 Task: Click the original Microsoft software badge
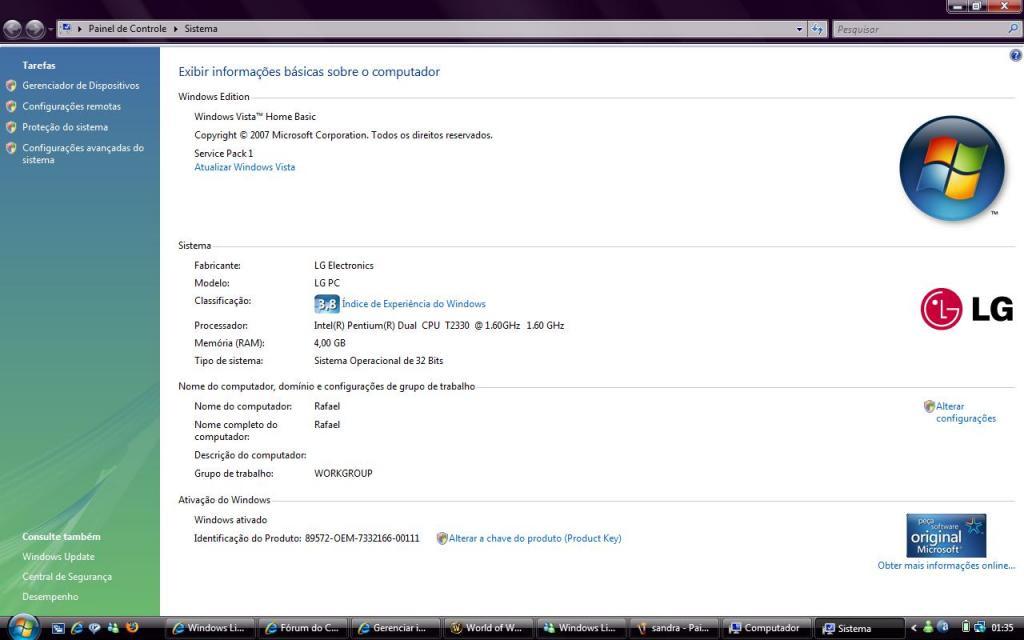pos(946,536)
